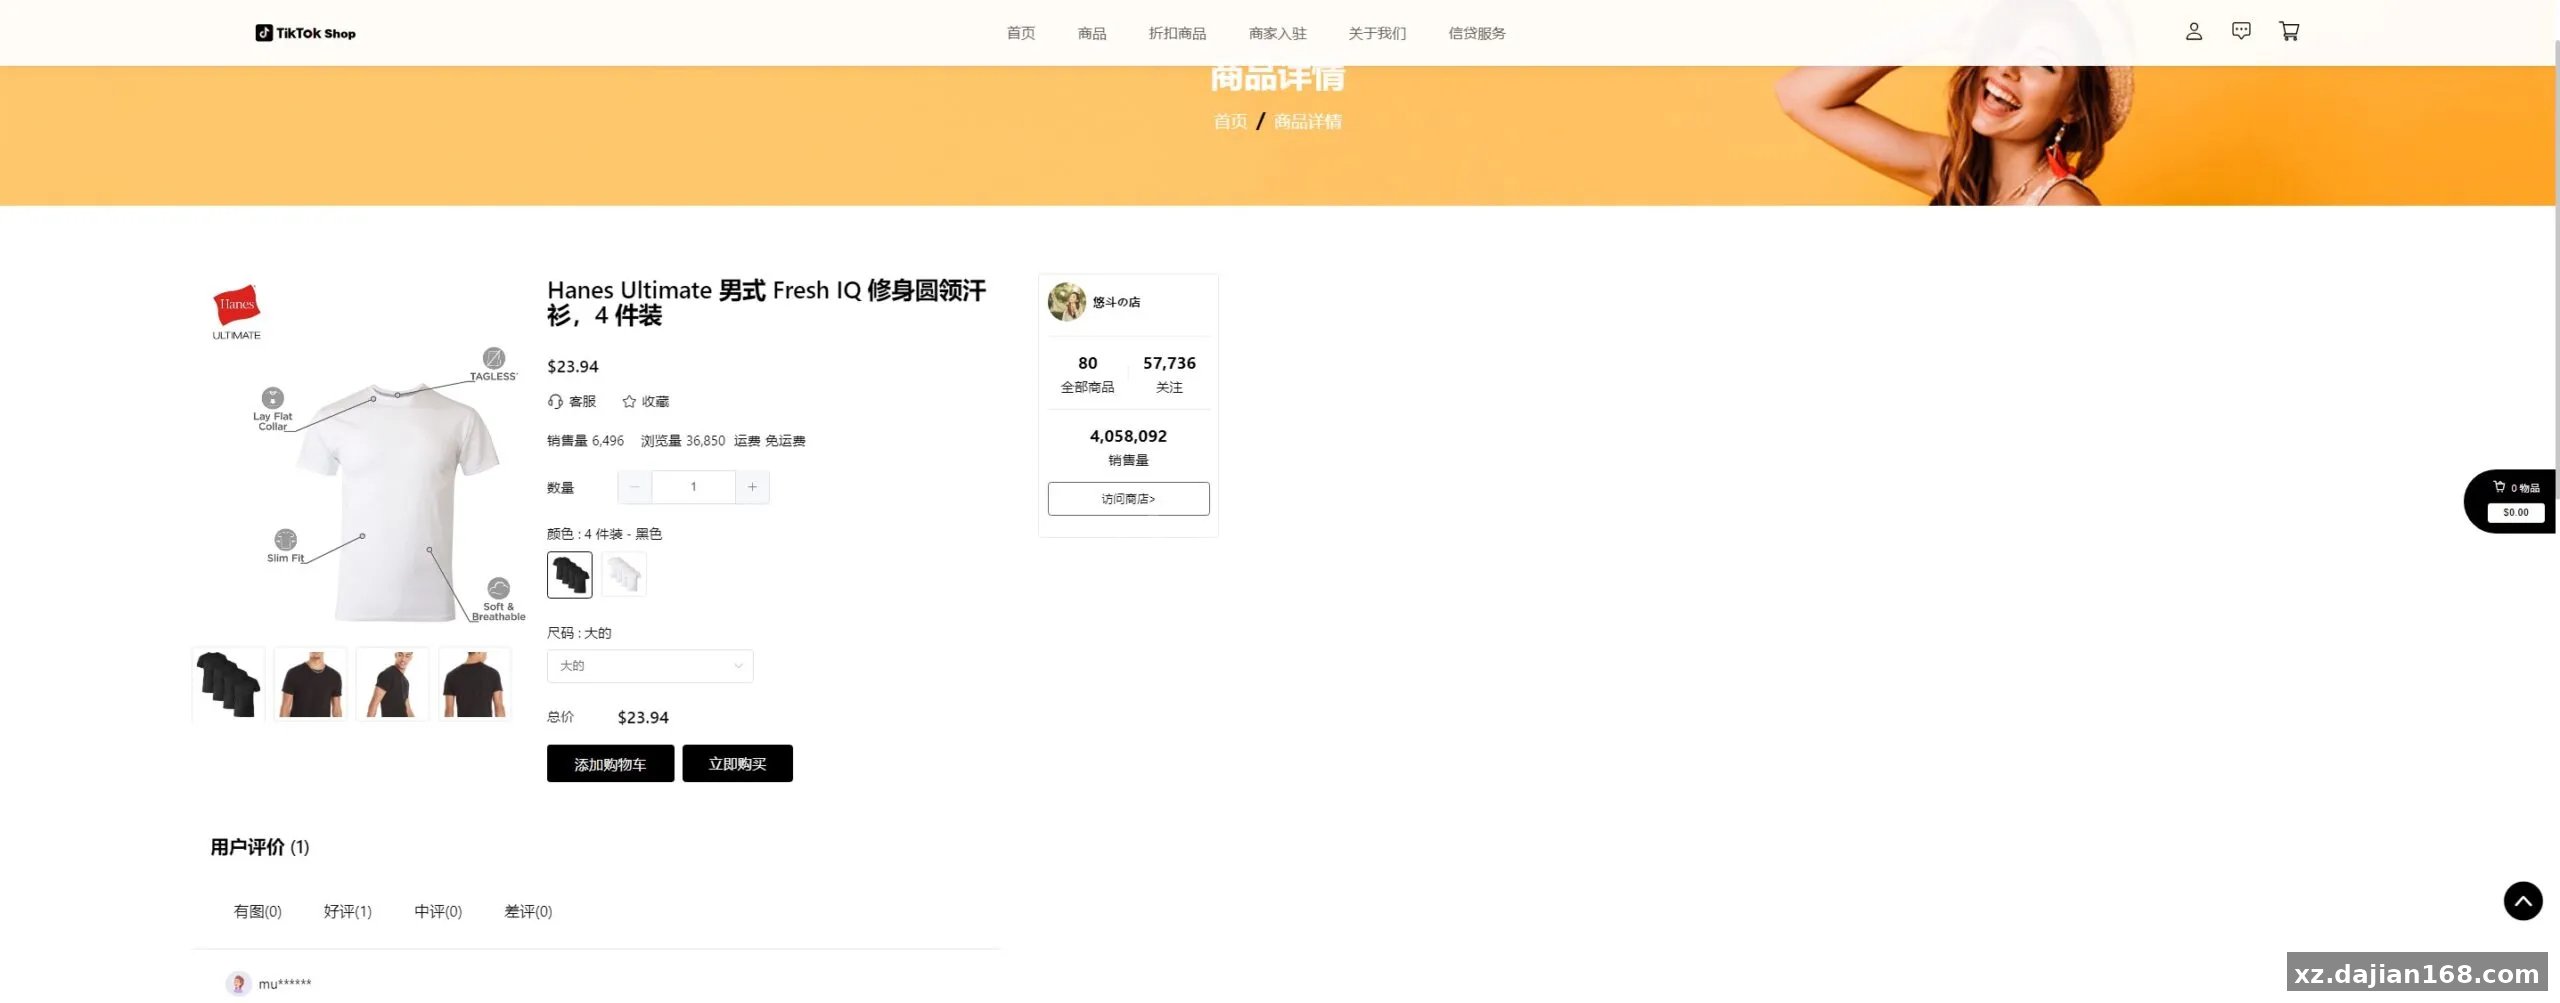View the back-view model thumbnail
Image resolution: width=2560 pixels, height=1003 pixels.
474,684
